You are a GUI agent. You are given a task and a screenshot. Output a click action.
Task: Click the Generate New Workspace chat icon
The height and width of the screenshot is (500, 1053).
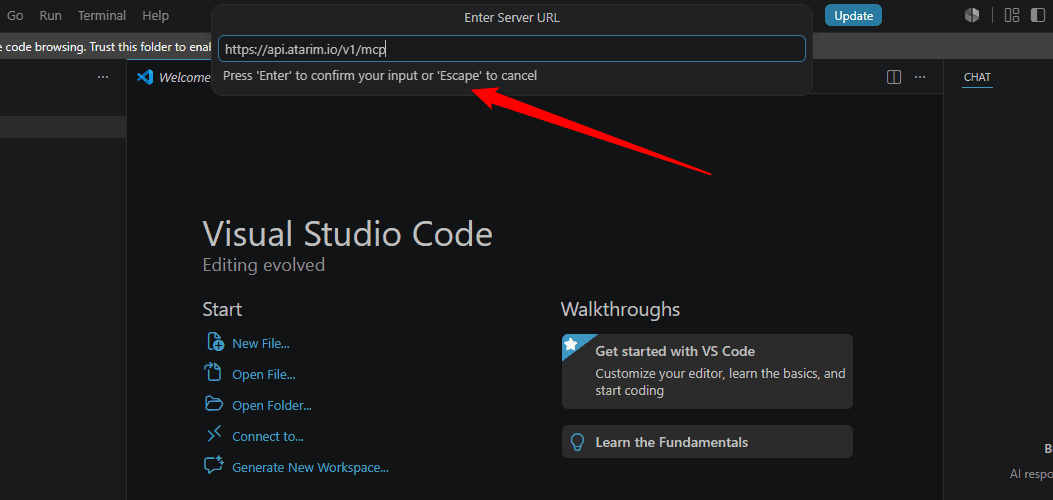pyautogui.click(x=214, y=465)
